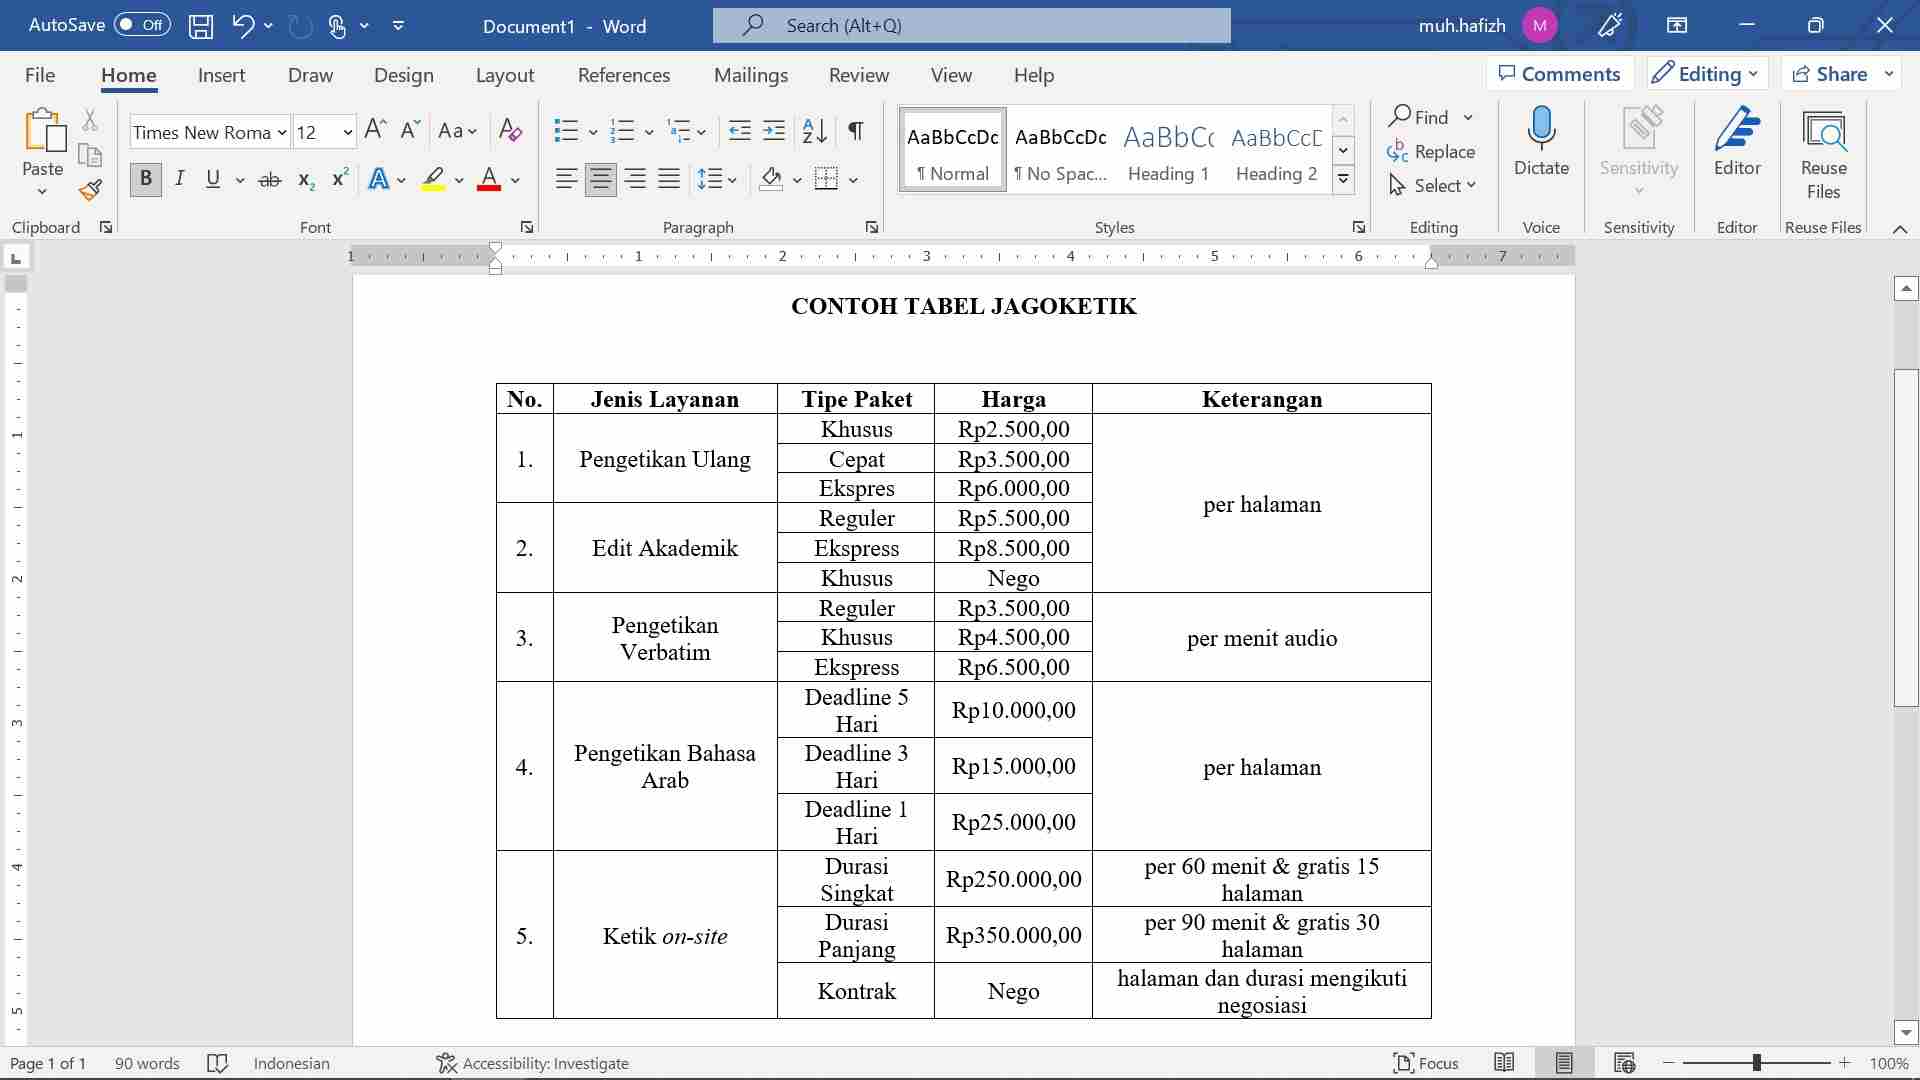
Task: Toggle paragraph marks visibility
Action: pyautogui.click(x=856, y=131)
